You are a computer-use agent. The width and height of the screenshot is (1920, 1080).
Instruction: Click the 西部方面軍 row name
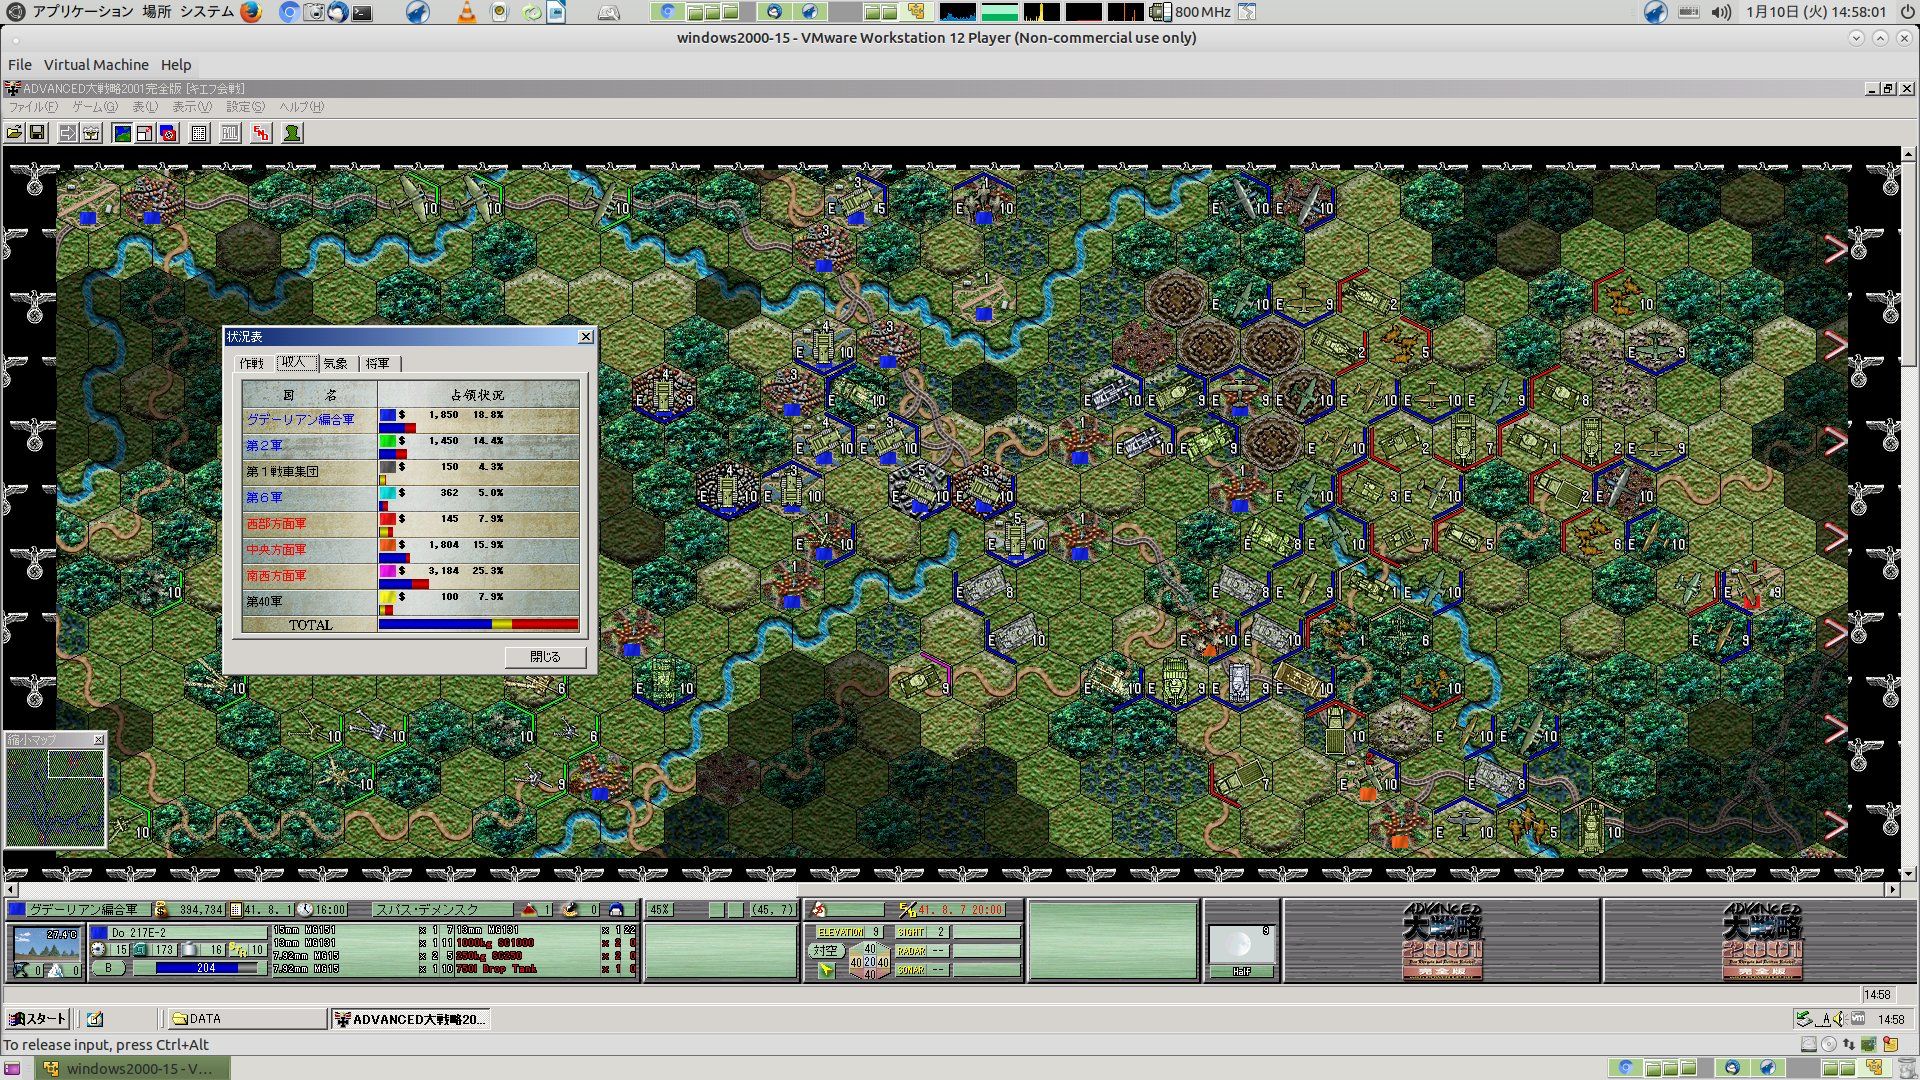pyautogui.click(x=276, y=524)
